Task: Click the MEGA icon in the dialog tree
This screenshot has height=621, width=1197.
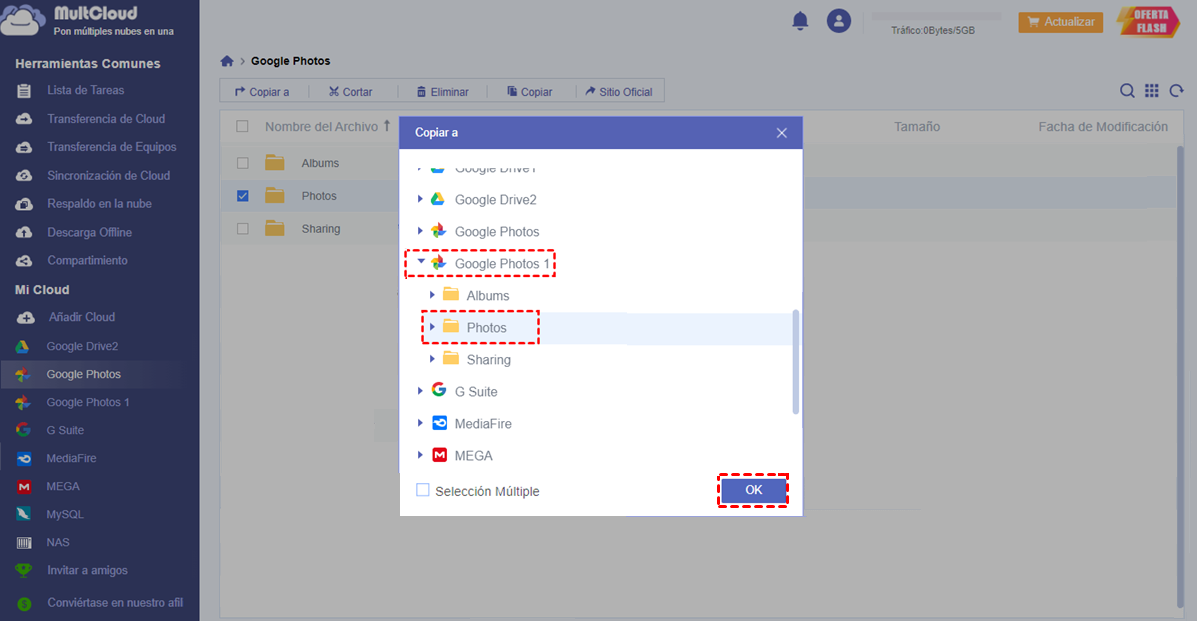Action: (439, 455)
